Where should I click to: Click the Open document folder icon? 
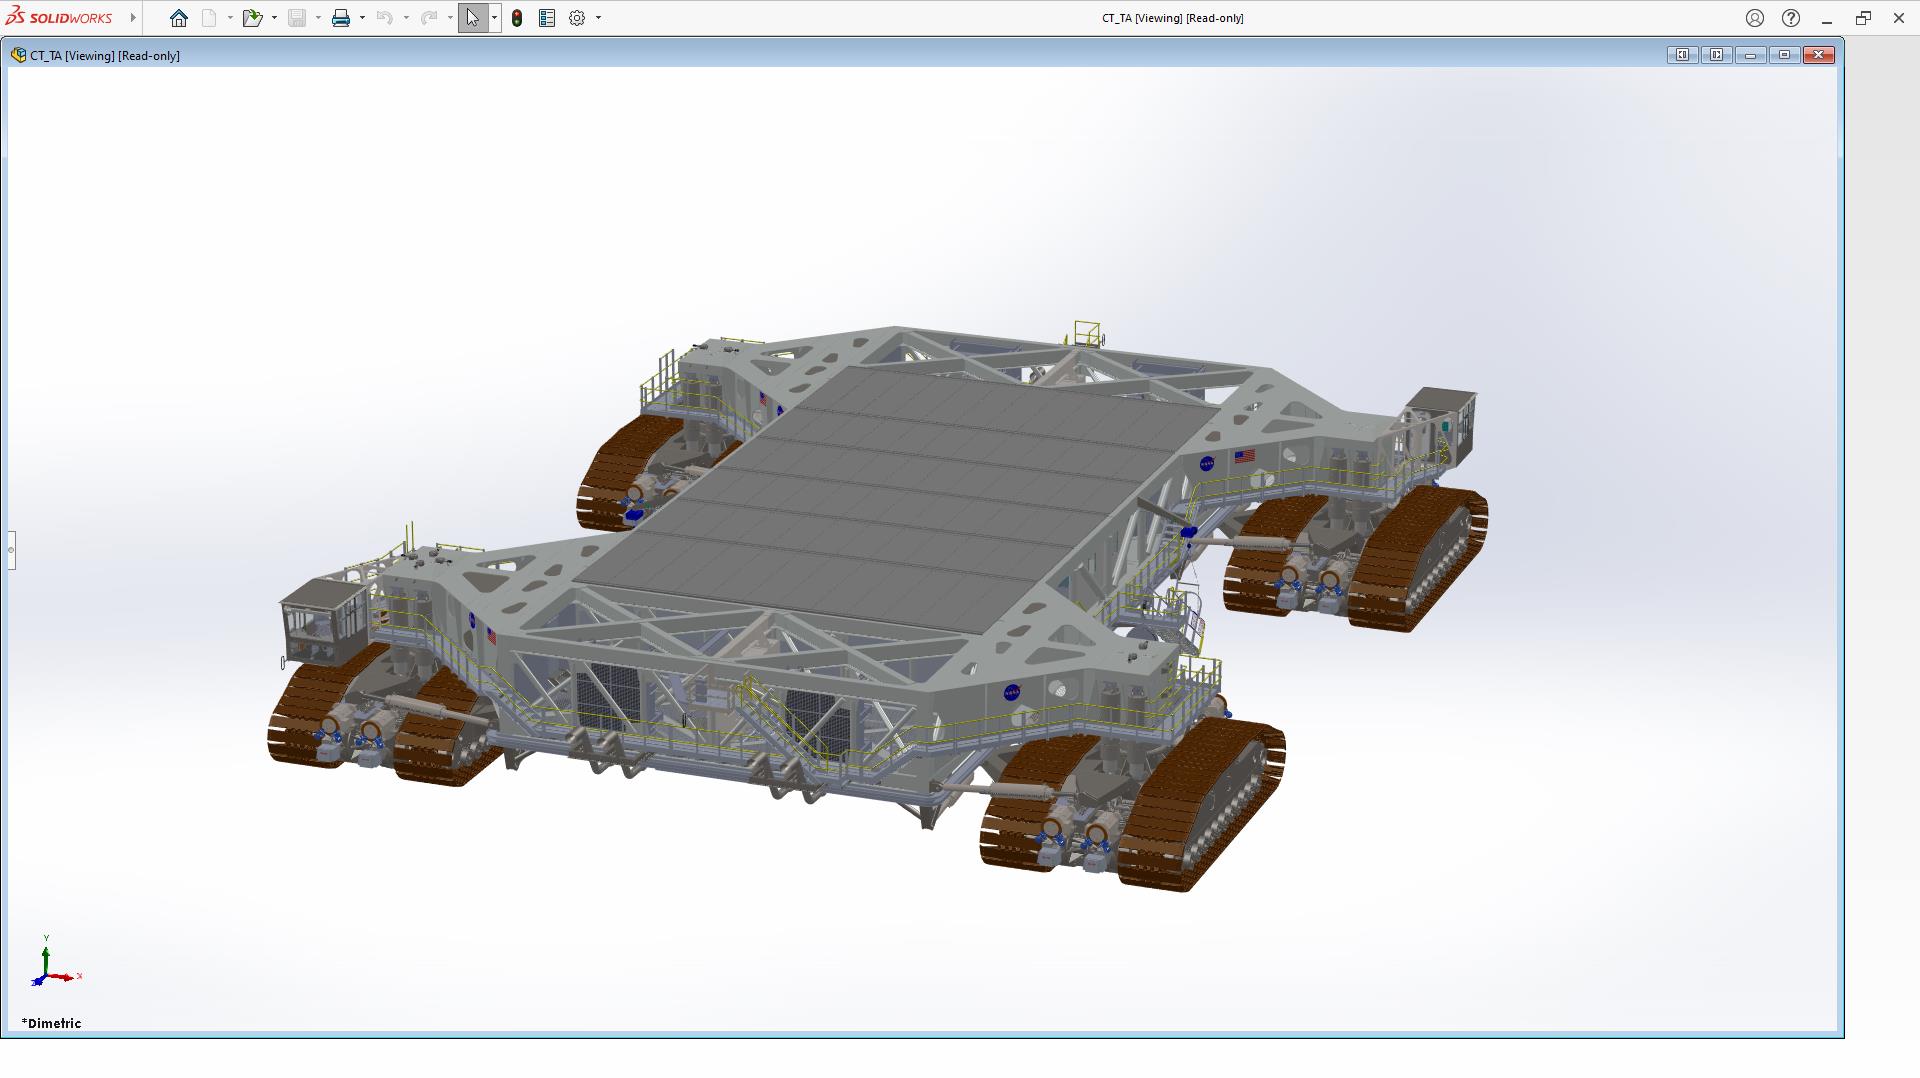coord(251,18)
